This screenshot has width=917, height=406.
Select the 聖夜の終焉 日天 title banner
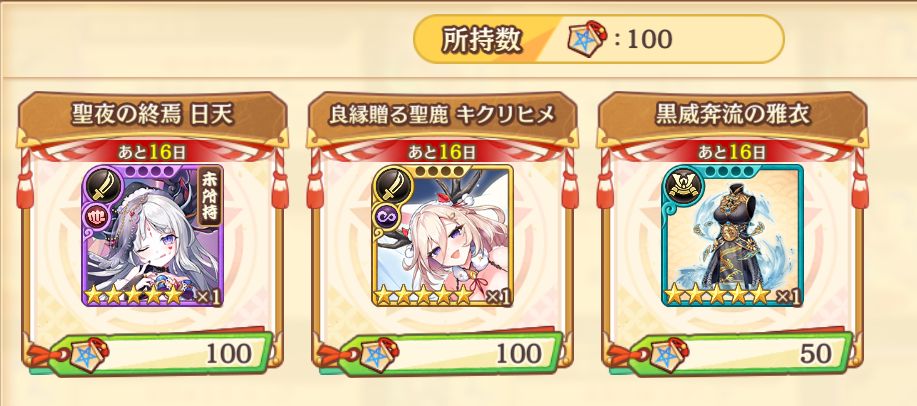(x=153, y=116)
